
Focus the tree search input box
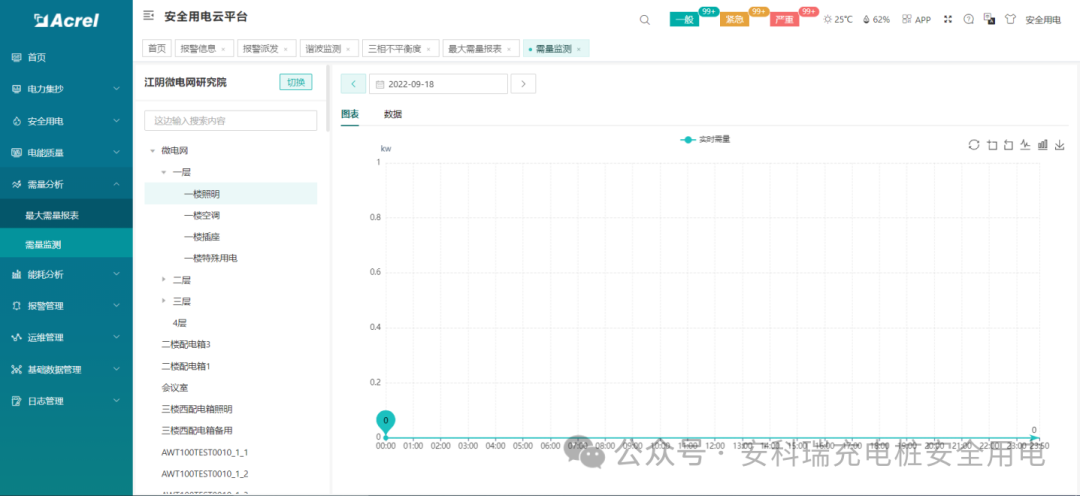[231, 121]
